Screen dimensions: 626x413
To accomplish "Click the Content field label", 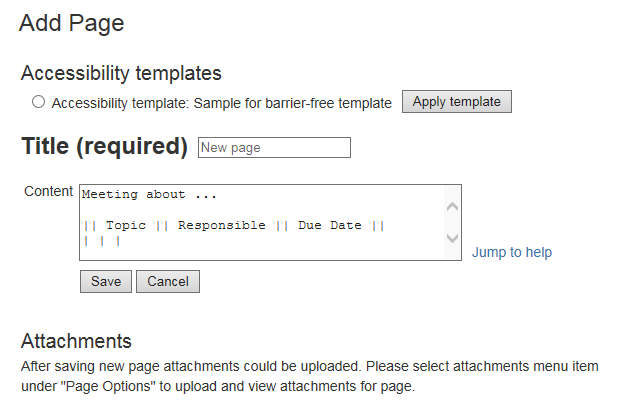I will [48, 191].
